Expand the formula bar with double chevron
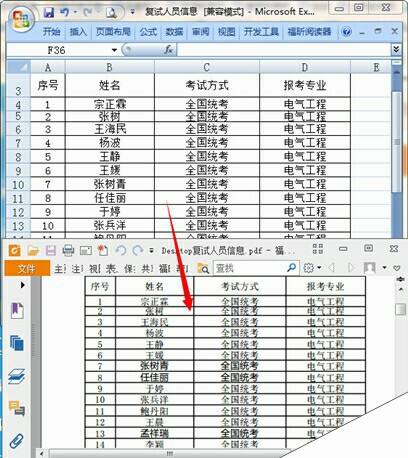This screenshot has height=458, width=408. tap(396, 50)
